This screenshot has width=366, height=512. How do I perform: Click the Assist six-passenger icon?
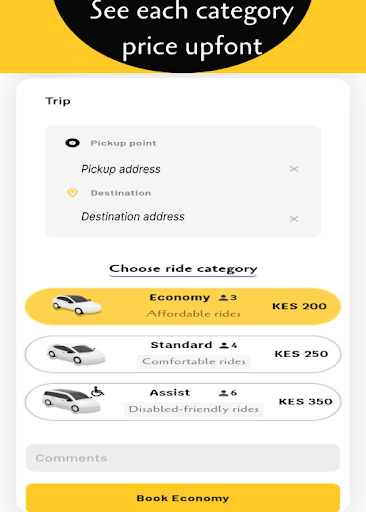223,393
